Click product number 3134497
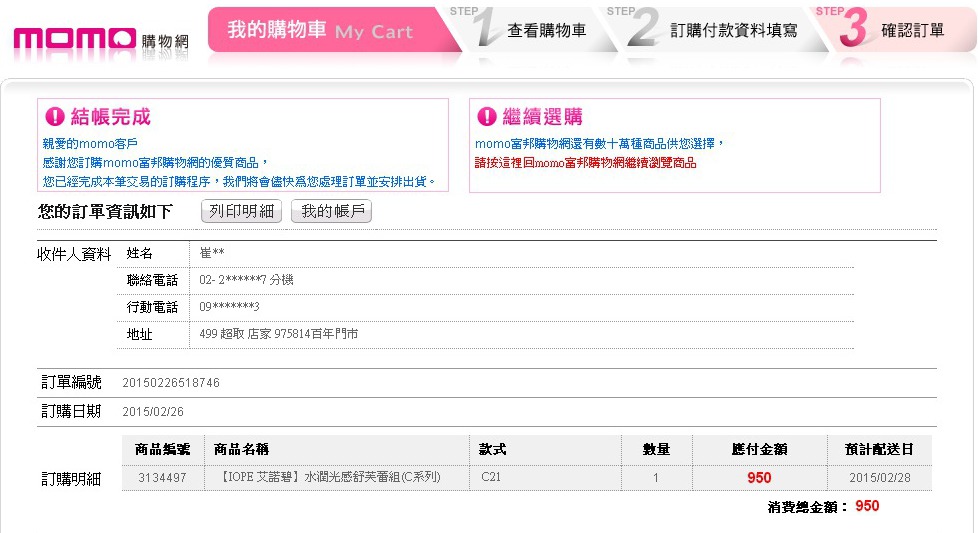Image resolution: width=978 pixels, height=533 pixels. pyautogui.click(x=162, y=478)
